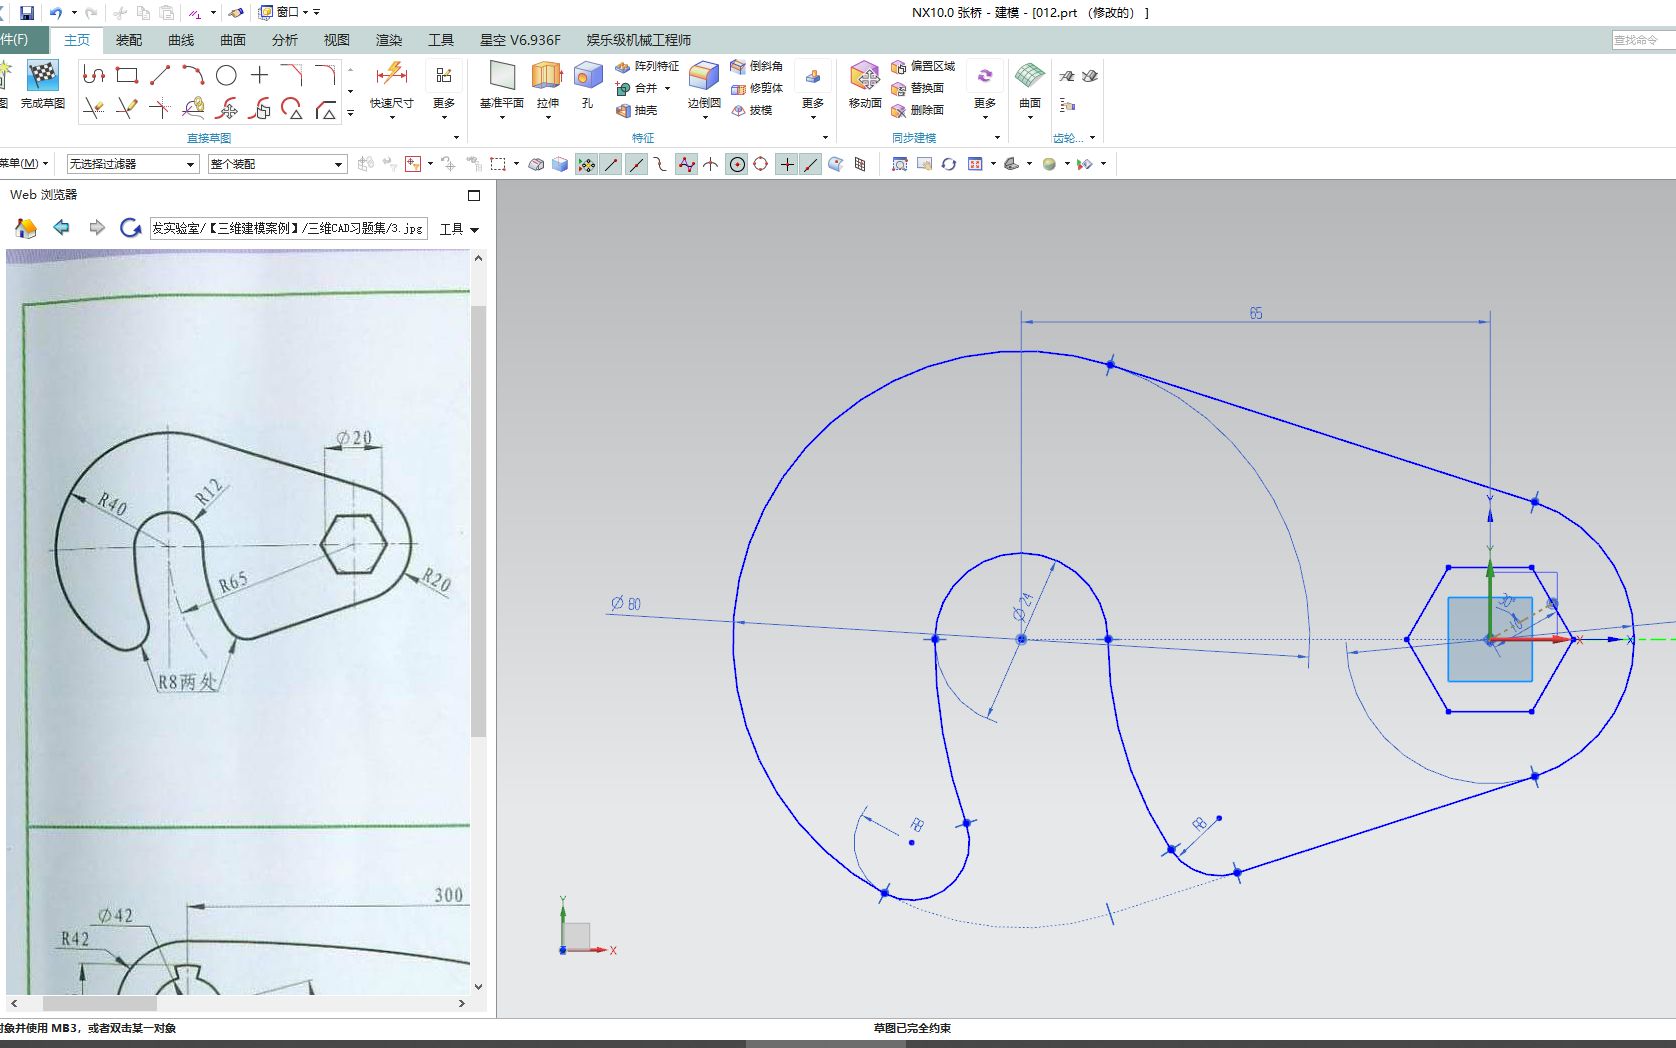Viewport: 1676px width, 1048px height.
Task: Toggle the point-on-curve snap setting
Action: point(810,164)
